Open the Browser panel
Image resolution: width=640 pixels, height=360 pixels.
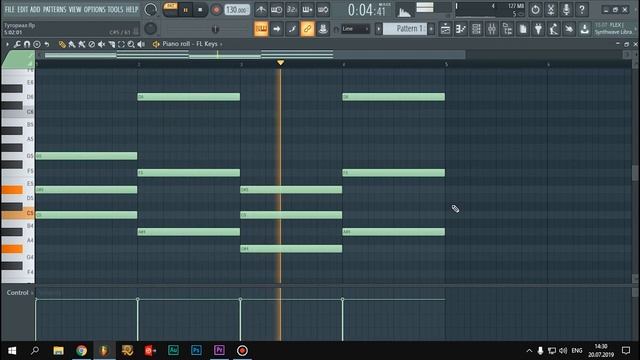pos(507,29)
